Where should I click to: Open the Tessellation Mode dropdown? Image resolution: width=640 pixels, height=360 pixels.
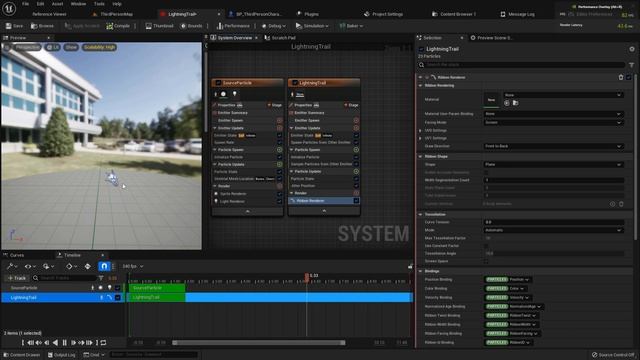click(x=553, y=230)
